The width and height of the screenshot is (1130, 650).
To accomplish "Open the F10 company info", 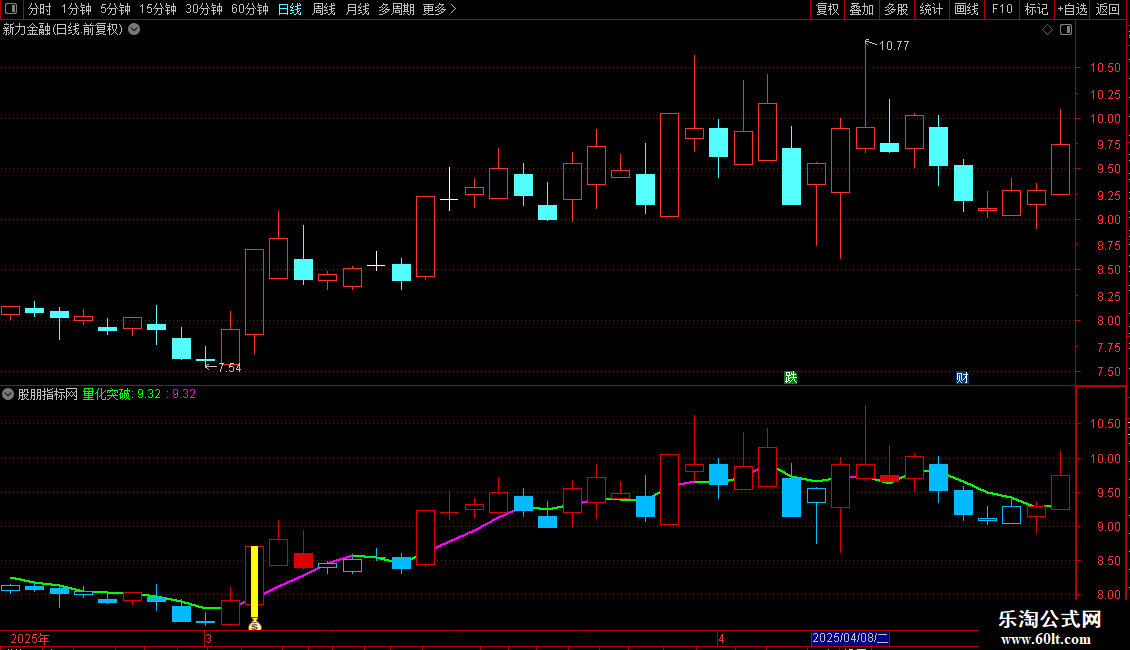I will [1002, 9].
